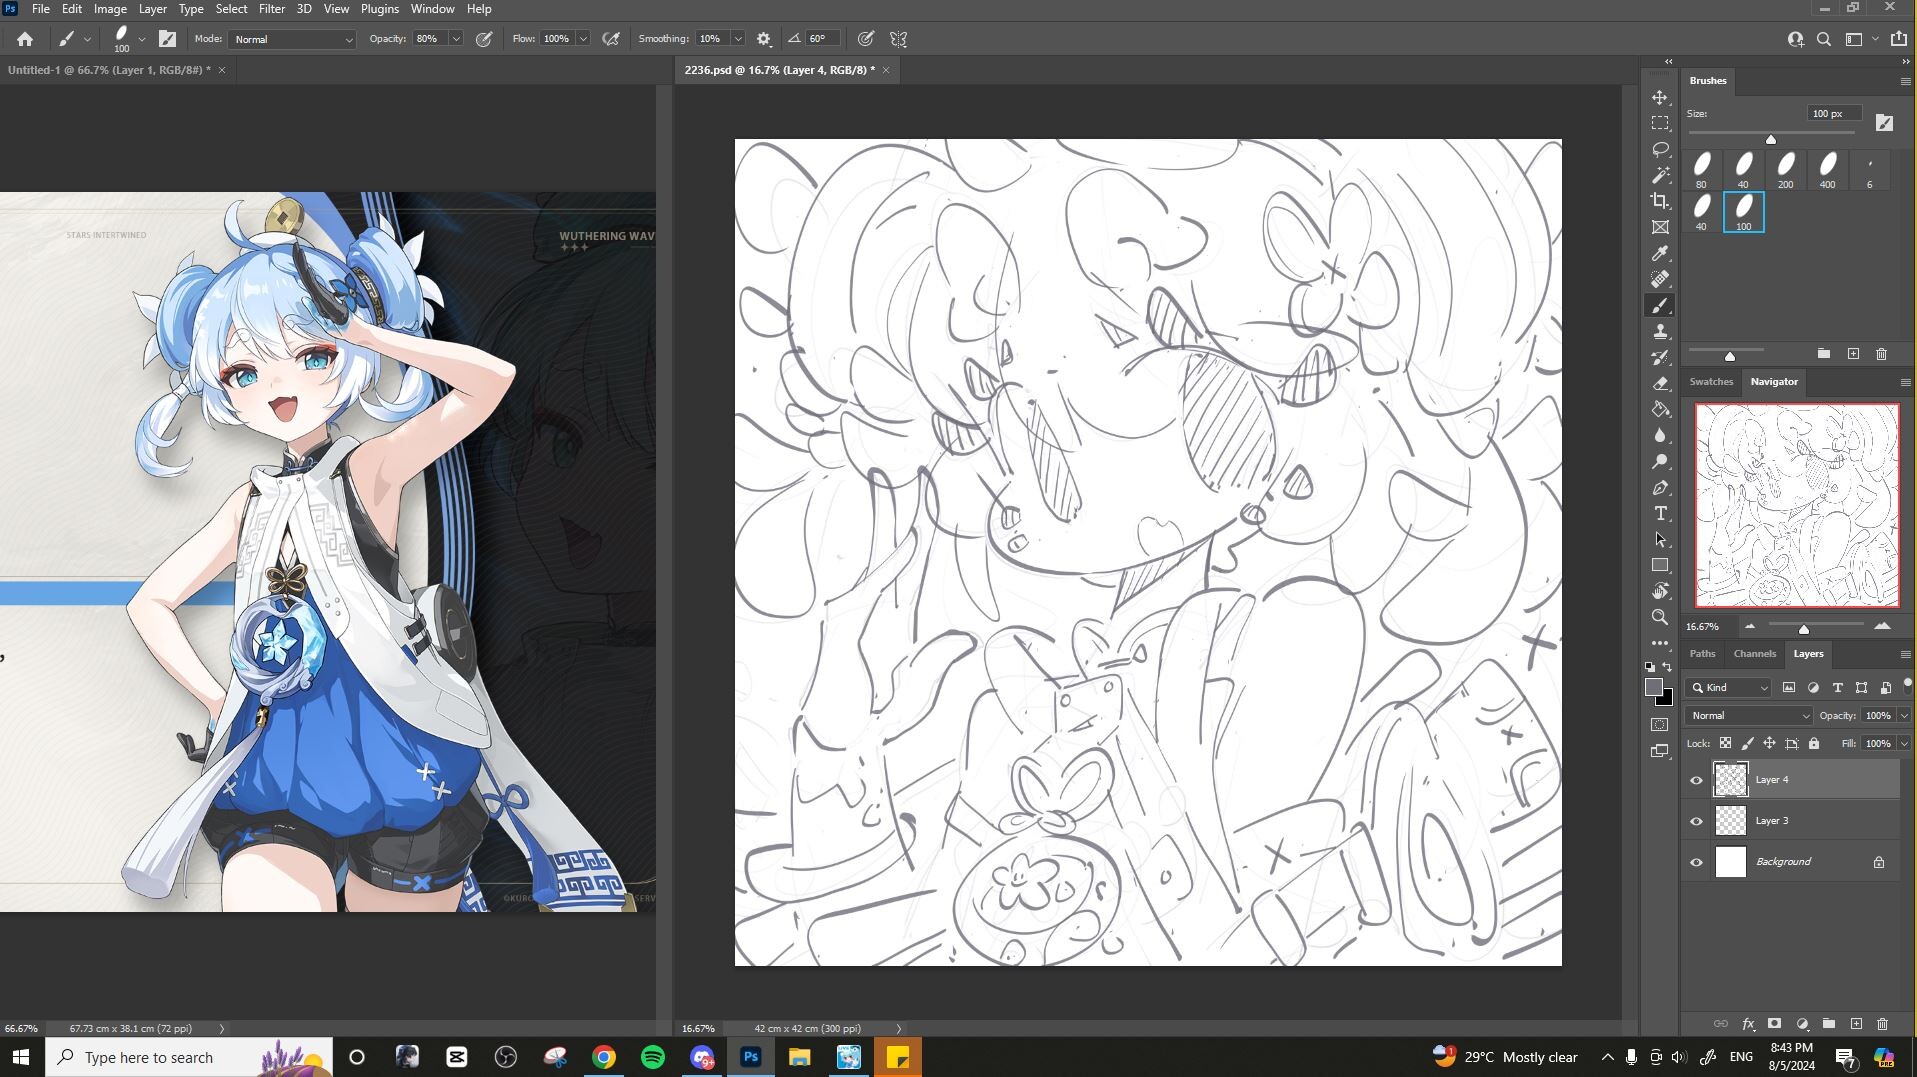The width and height of the screenshot is (1917, 1077).
Task: Select the Crop tool
Action: [x=1660, y=201]
